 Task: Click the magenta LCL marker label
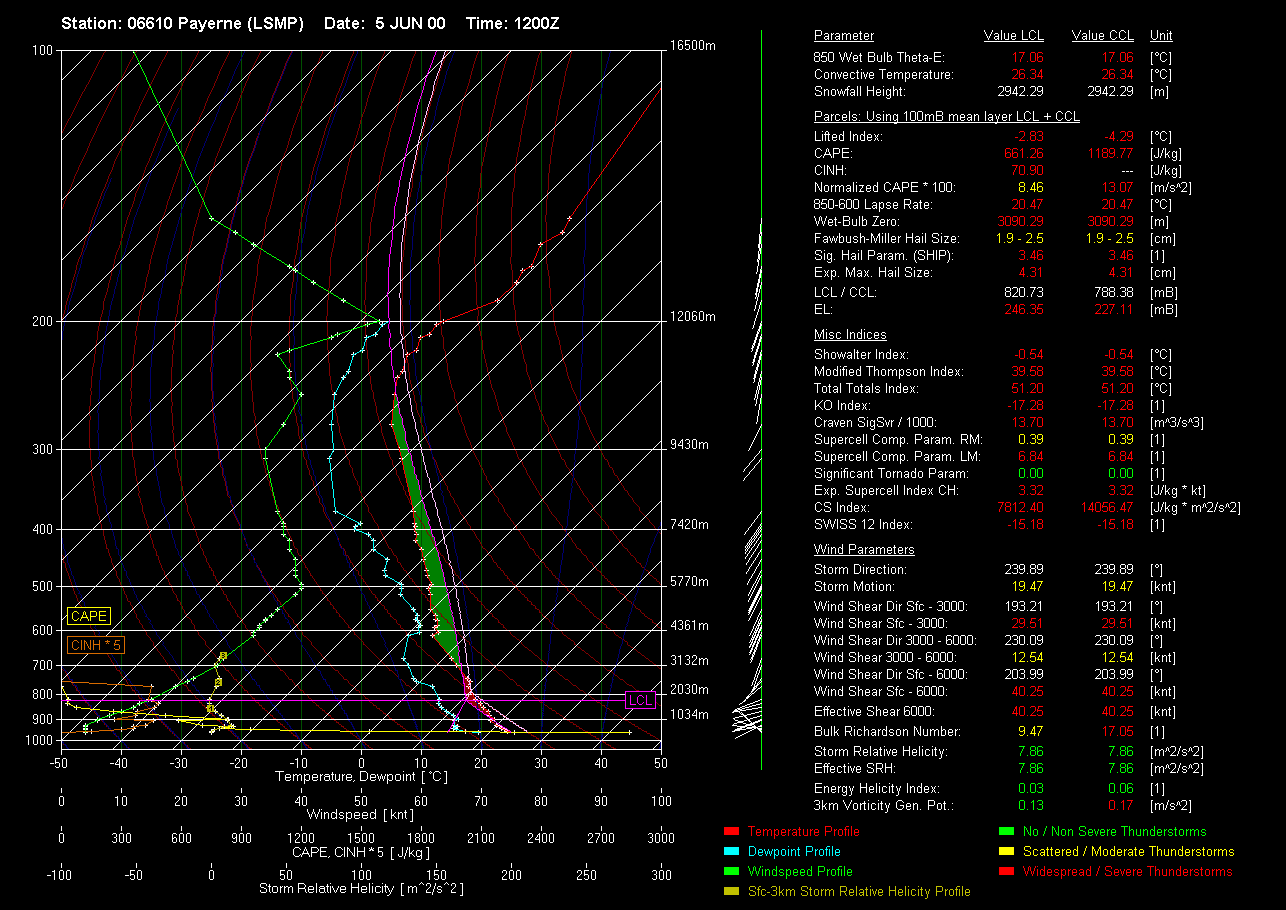click(x=640, y=700)
